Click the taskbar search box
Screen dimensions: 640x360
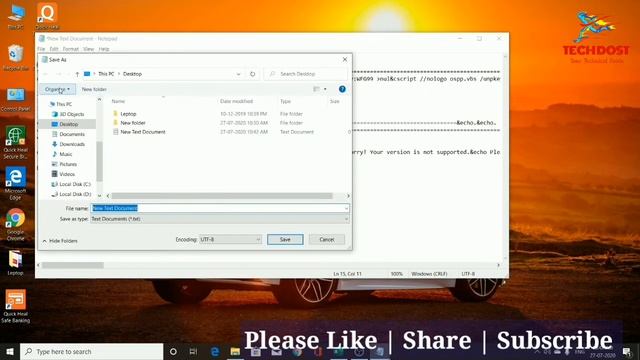(91, 351)
